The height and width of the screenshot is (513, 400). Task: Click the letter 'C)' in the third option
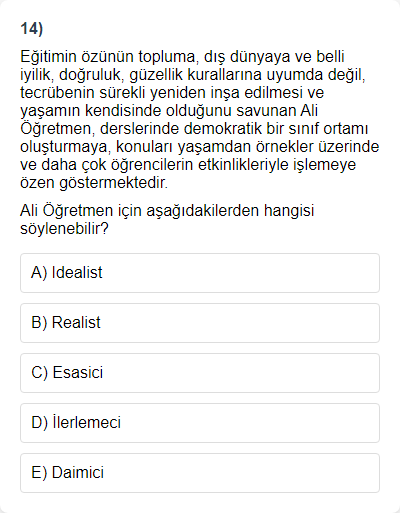40,373
